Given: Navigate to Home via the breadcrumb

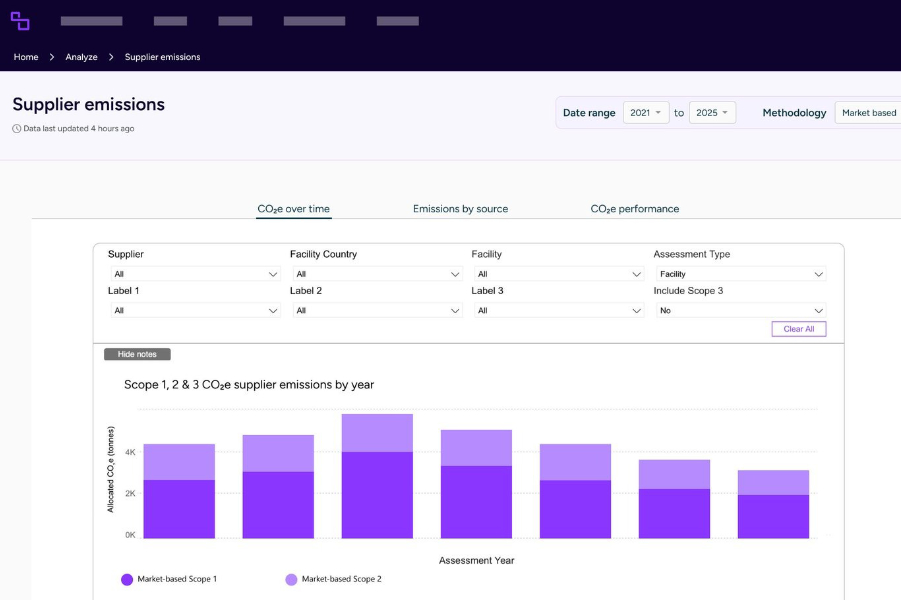Looking at the screenshot, I should tap(25, 56).
